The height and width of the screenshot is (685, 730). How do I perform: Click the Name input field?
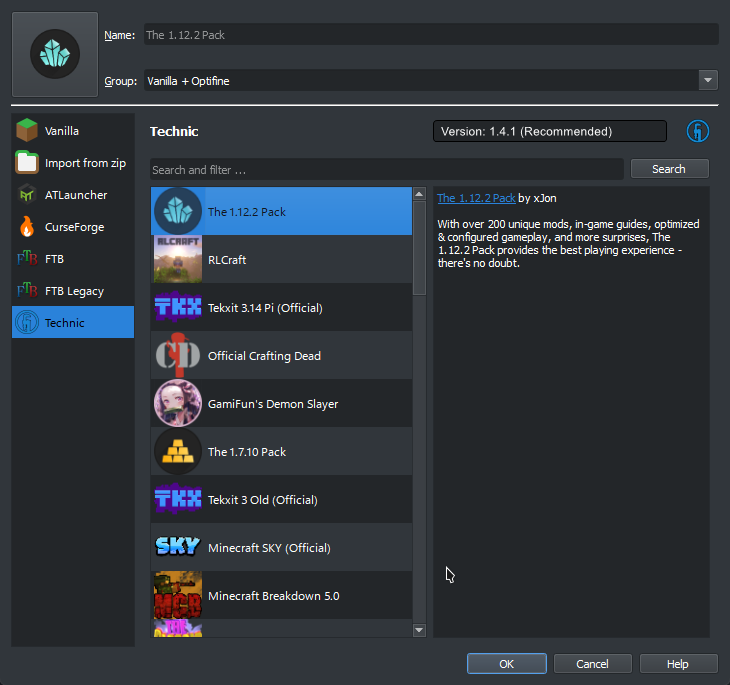click(x=431, y=34)
